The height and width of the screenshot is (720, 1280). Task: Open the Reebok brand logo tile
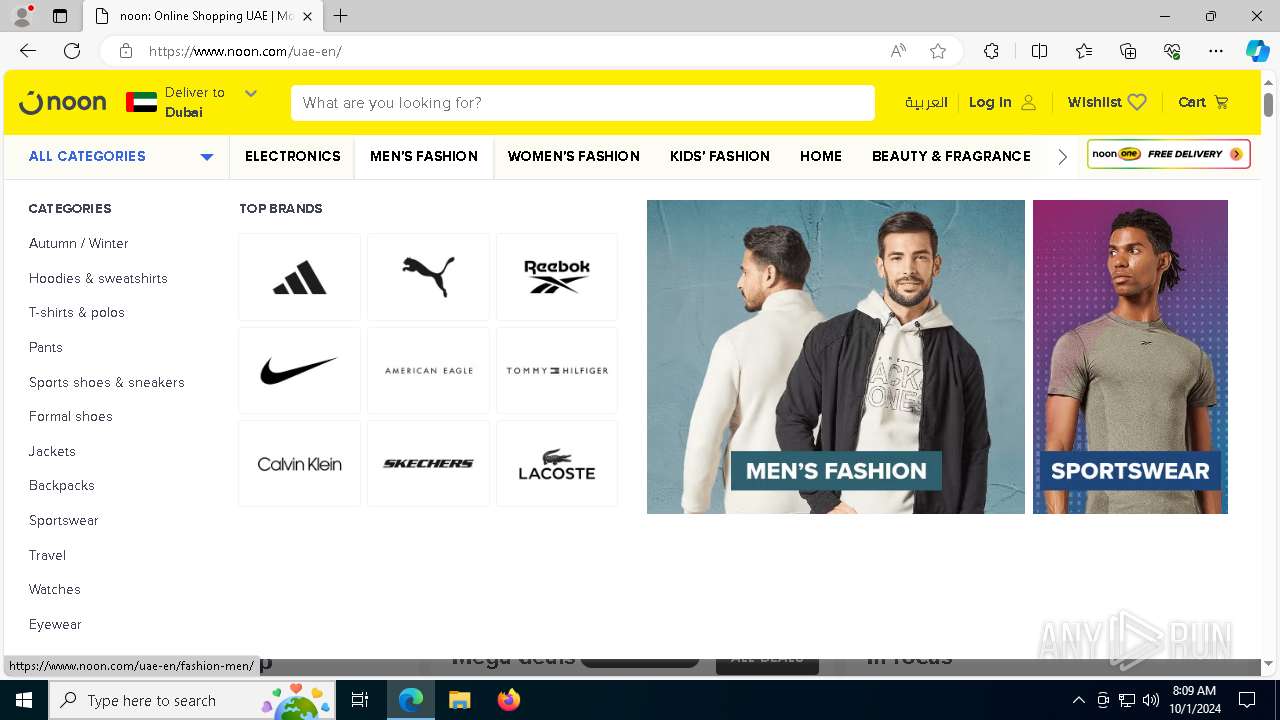557,277
